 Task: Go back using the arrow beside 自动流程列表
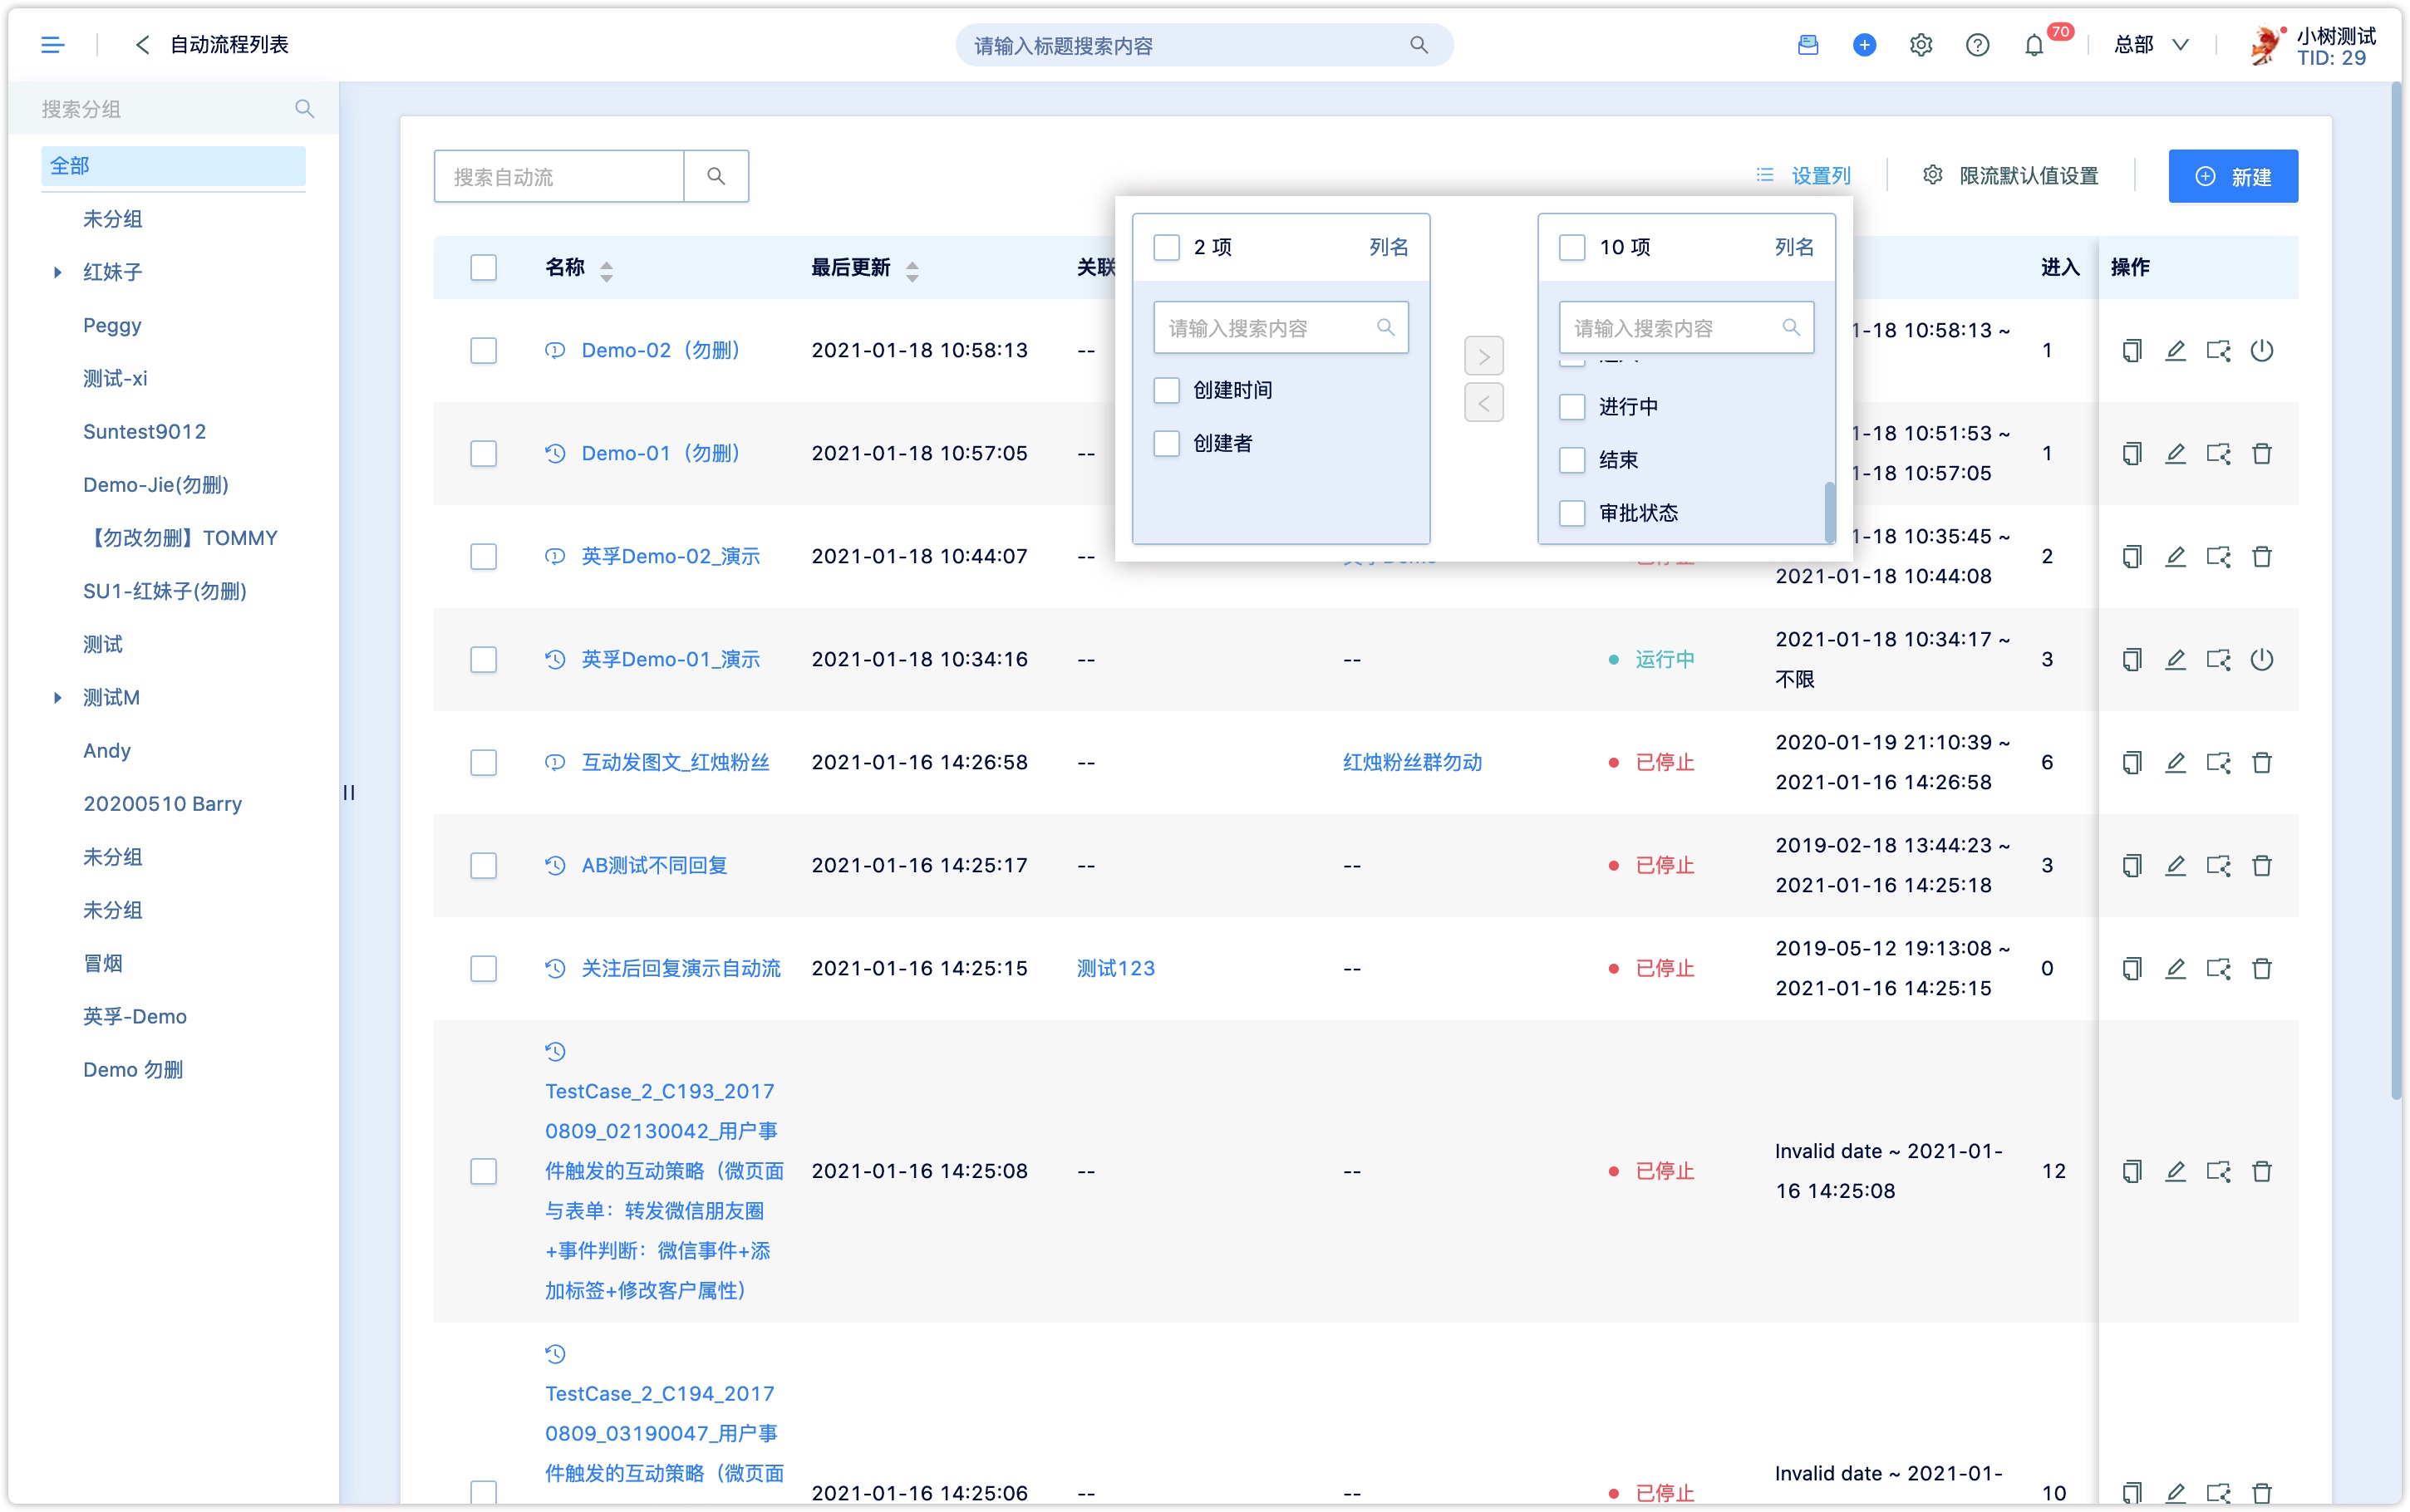click(142, 45)
